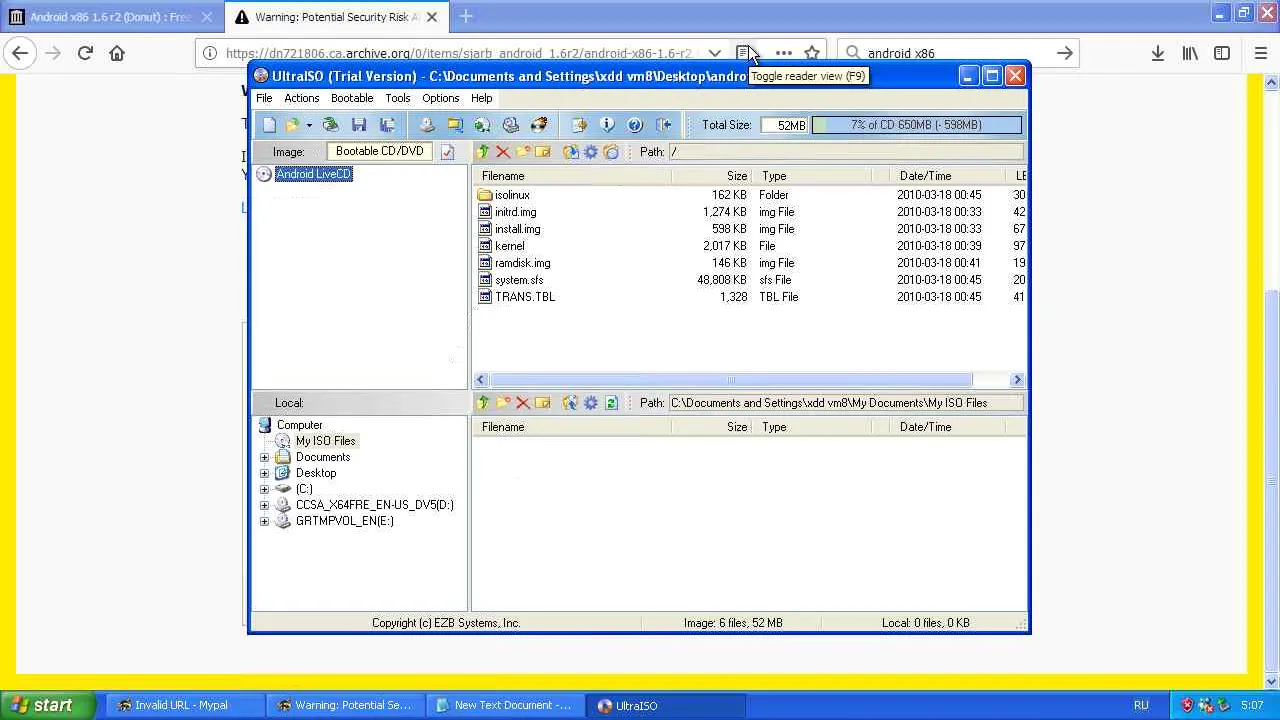The image size is (1280, 720).
Task: Open the Windows Start menu
Action: 49,705
